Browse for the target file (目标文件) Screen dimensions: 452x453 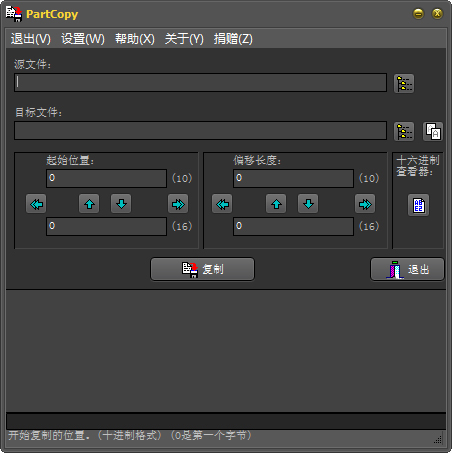coord(404,131)
